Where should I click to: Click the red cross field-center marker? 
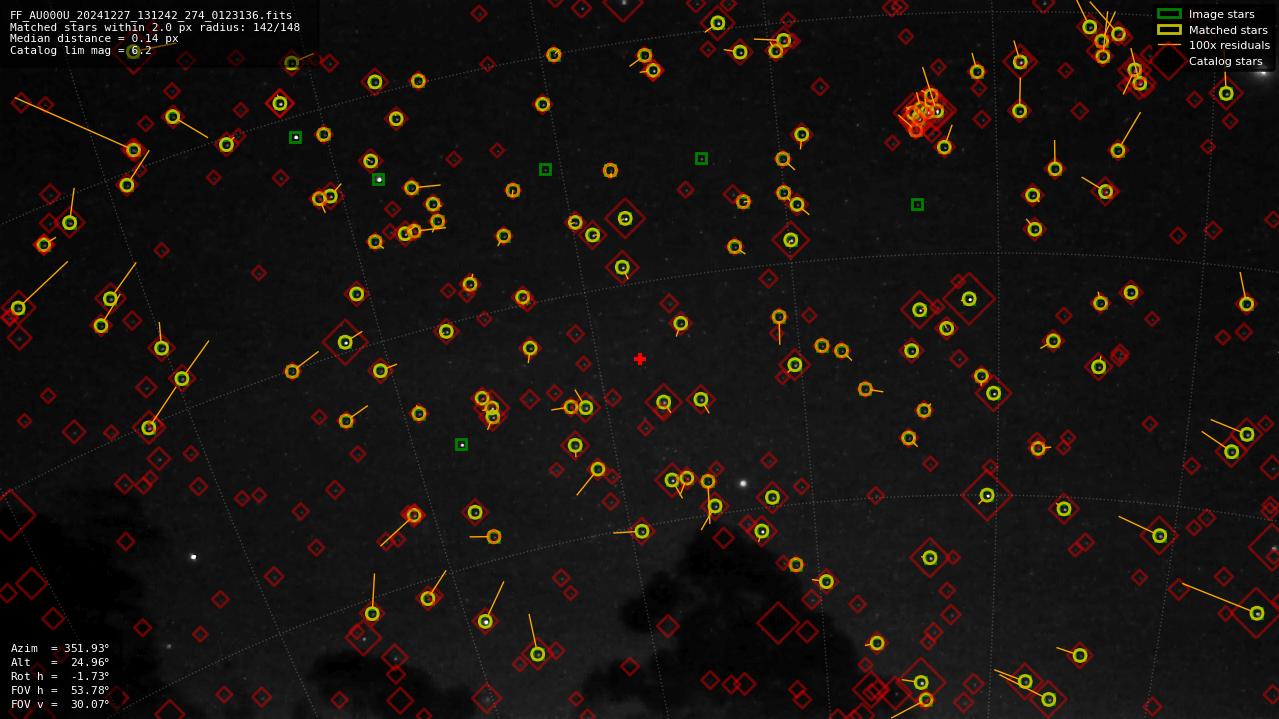640,359
